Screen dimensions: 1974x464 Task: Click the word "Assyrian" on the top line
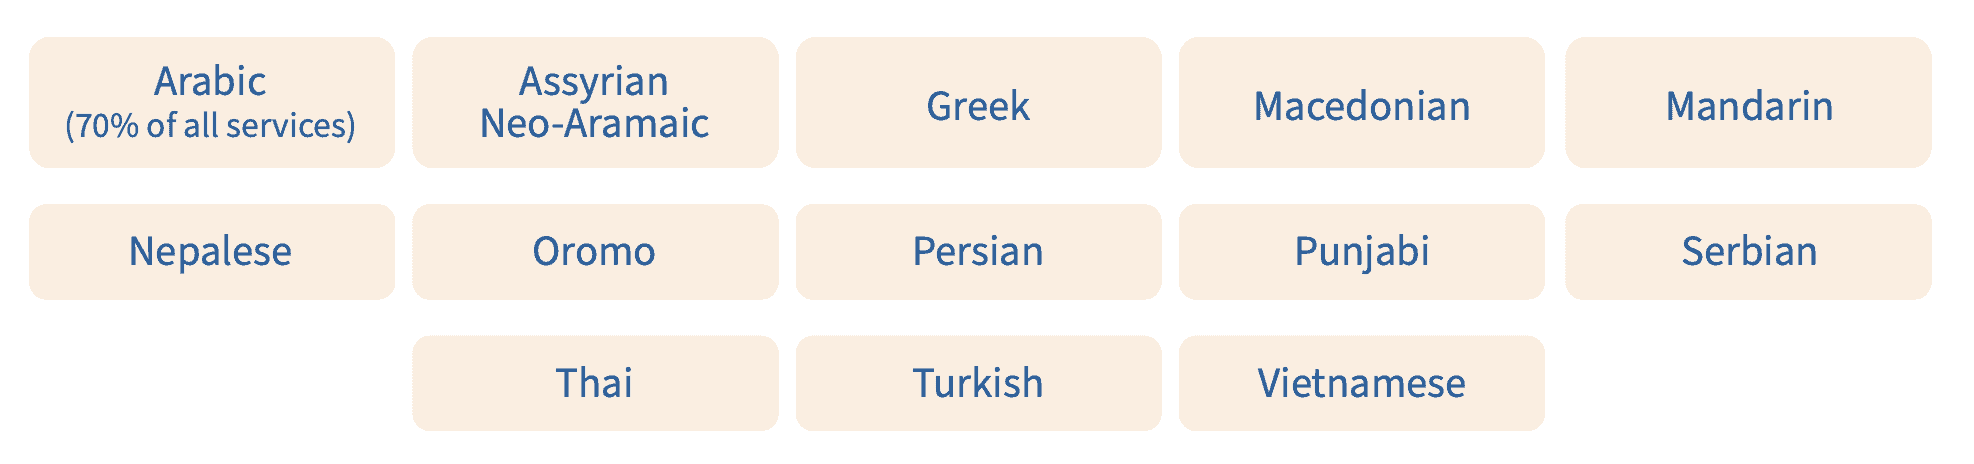pyautogui.click(x=594, y=81)
